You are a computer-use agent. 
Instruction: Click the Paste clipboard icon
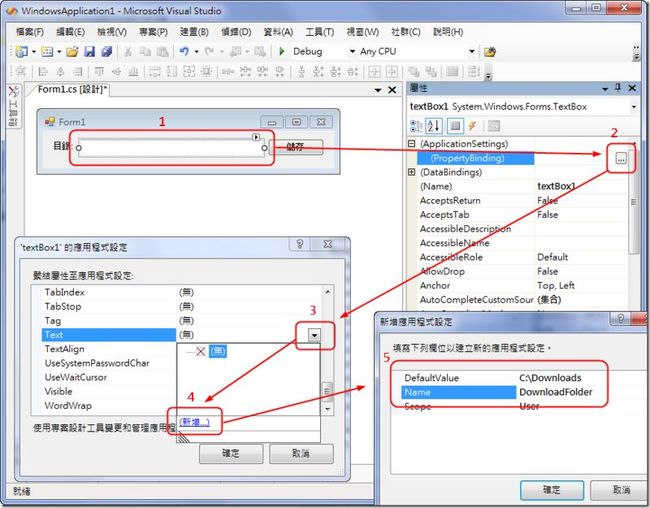tap(162, 51)
